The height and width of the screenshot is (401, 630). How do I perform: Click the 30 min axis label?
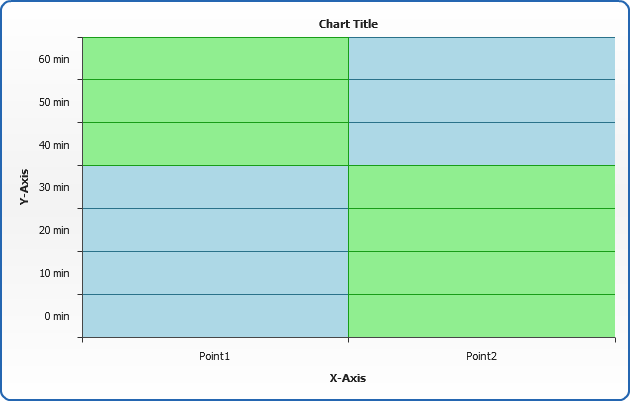54,187
